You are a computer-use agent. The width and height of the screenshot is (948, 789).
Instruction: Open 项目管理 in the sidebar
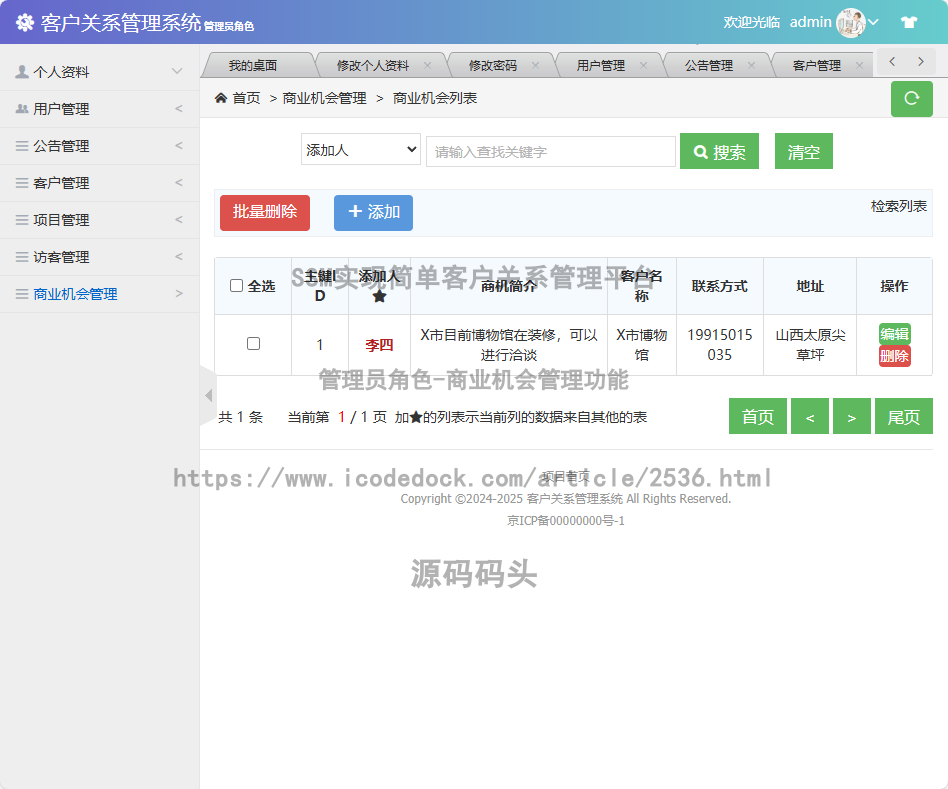(100, 220)
